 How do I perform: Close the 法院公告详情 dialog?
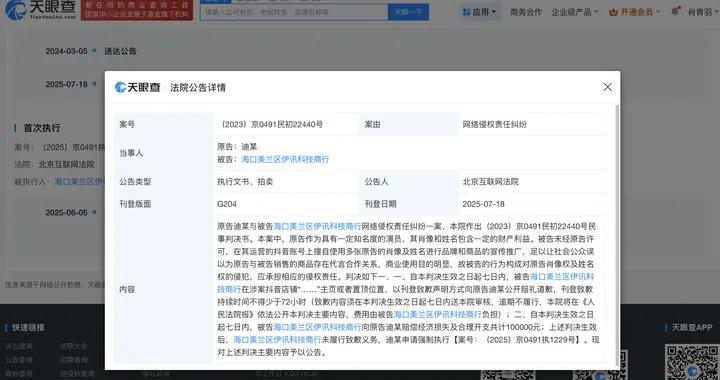[608, 87]
